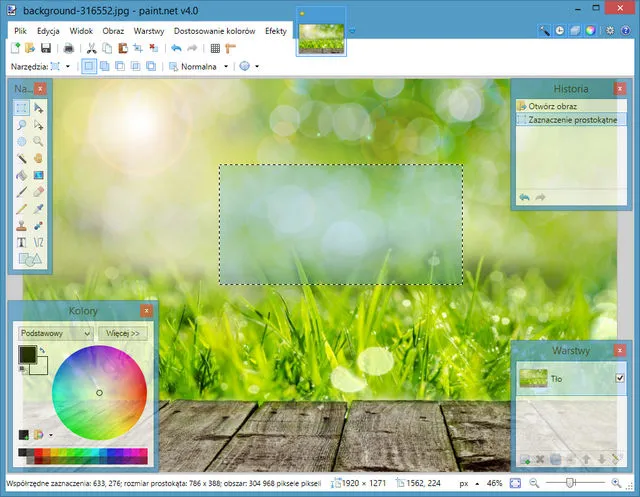
Task: Click the Undo arrow in the toolbar
Action: tap(176, 48)
